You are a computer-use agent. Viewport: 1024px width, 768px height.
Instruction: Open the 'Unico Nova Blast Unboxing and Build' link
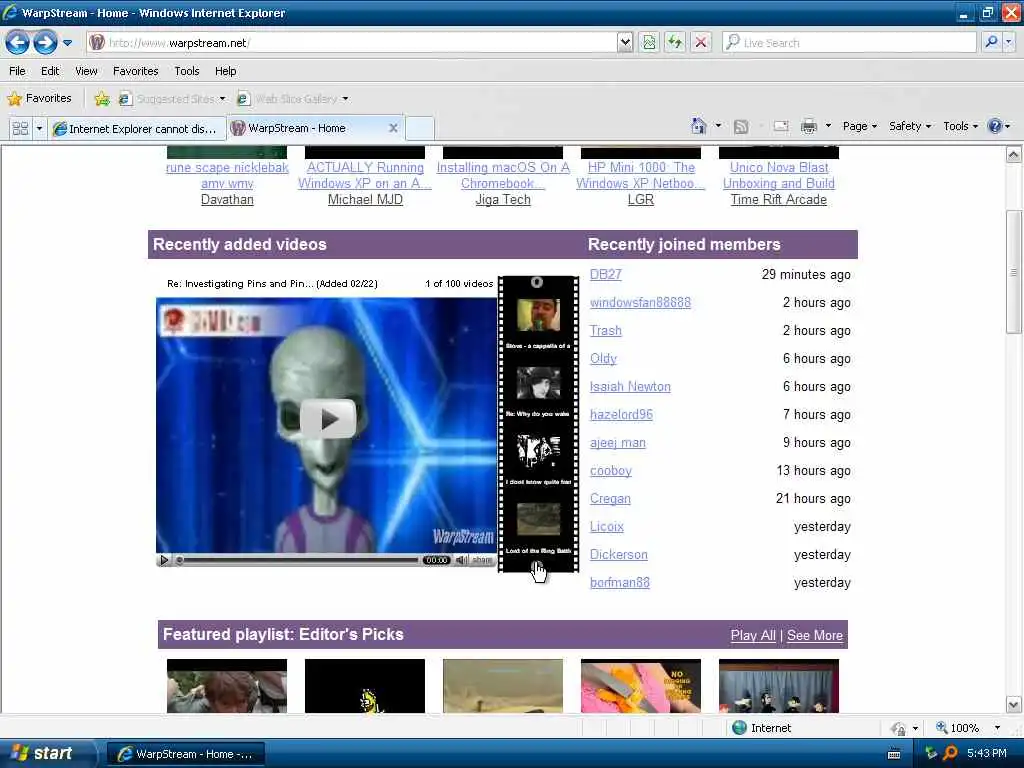click(x=778, y=176)
